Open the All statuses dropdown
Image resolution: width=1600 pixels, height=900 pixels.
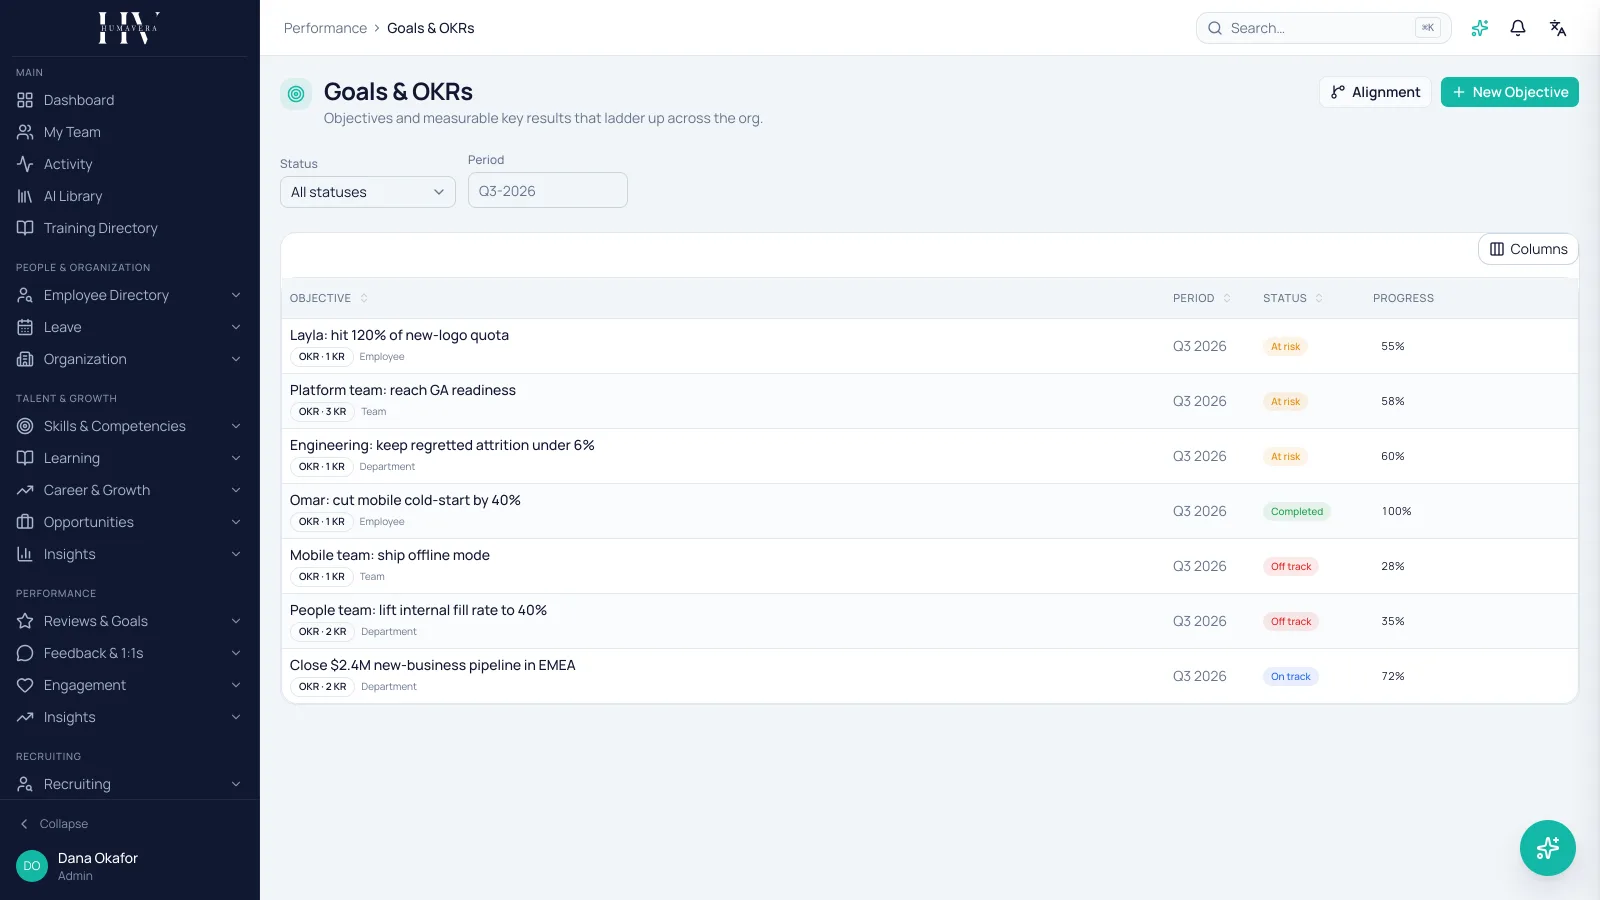pos(368,192)
